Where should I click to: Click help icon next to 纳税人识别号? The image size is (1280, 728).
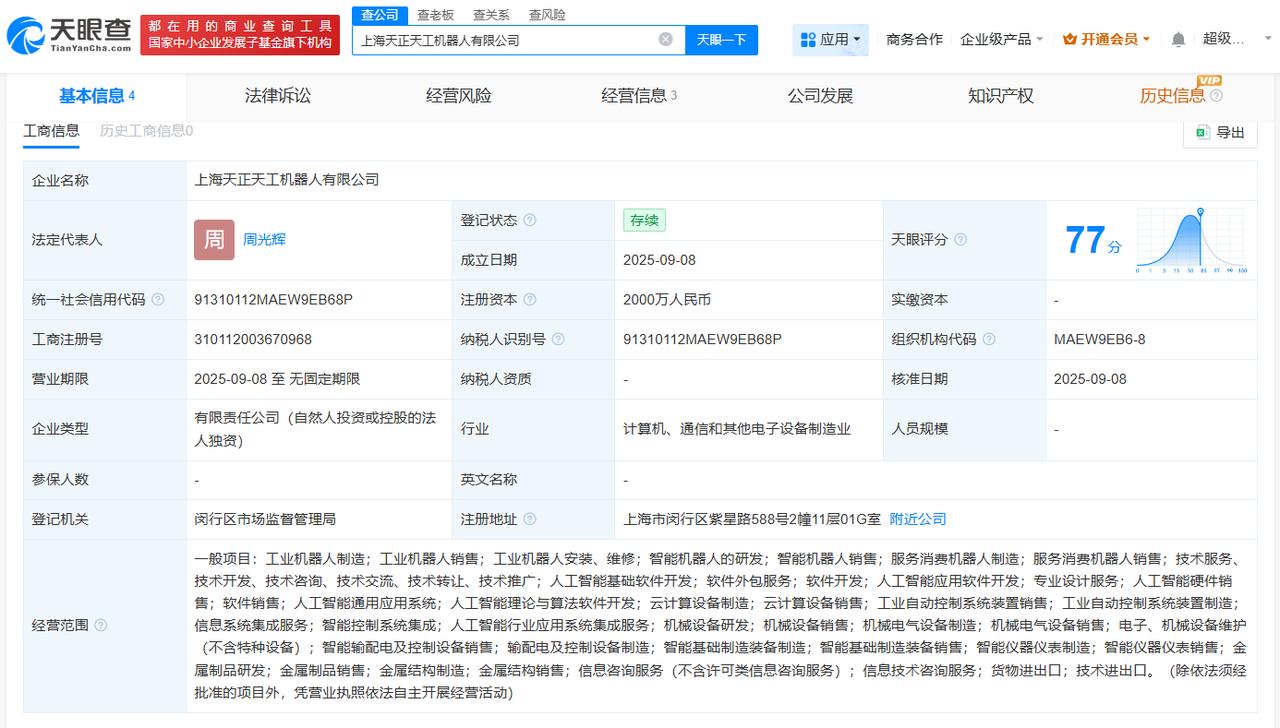(x=558, y=340)
